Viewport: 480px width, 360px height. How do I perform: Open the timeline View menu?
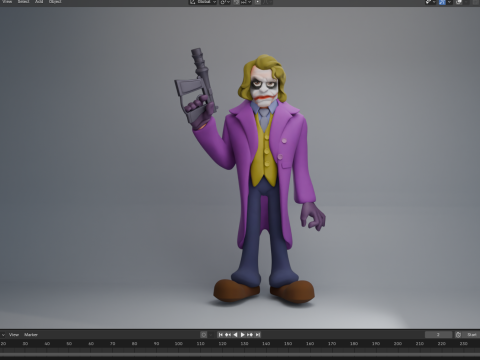(x=14, y=334)
